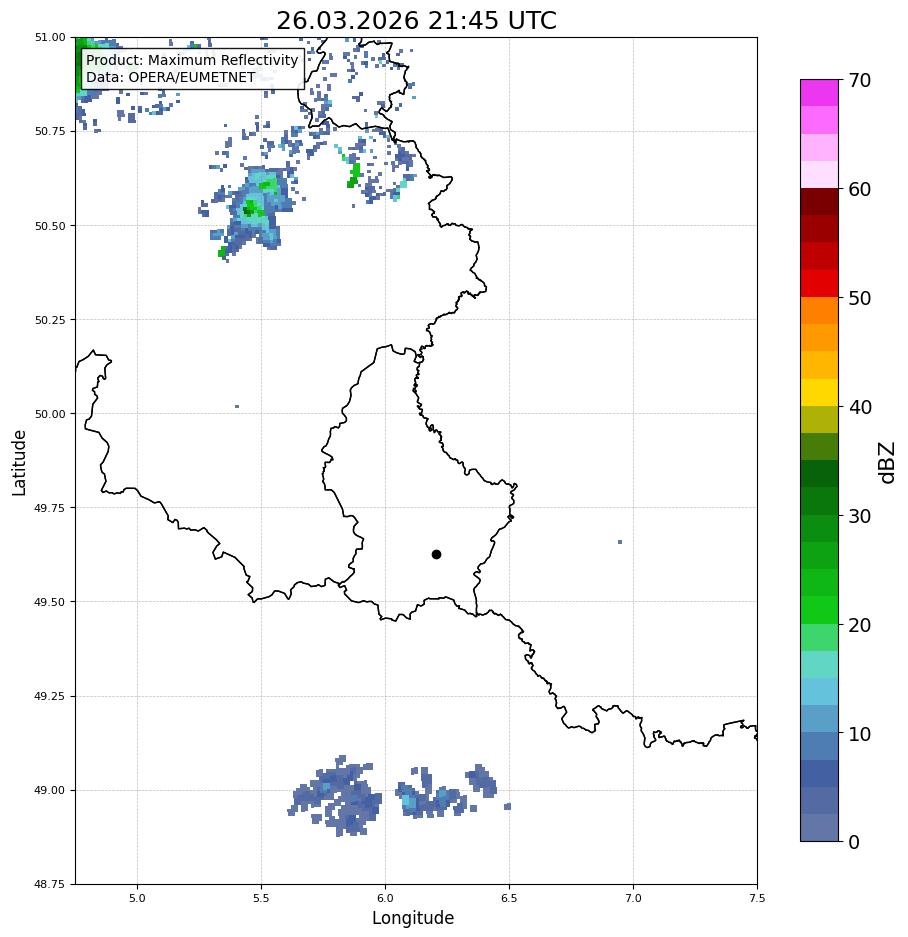Click the colorbar tick label 50
Screen dimensions: 908x937
coord(860,298)
